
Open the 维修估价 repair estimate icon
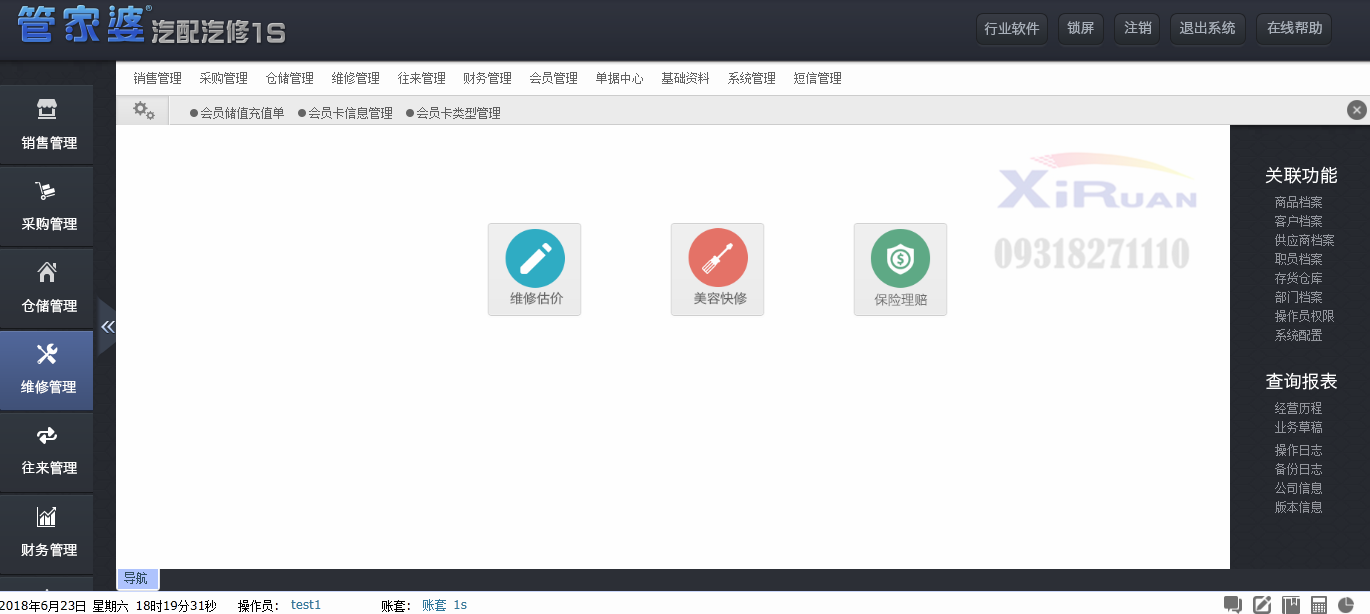click(x=534, y=269)
